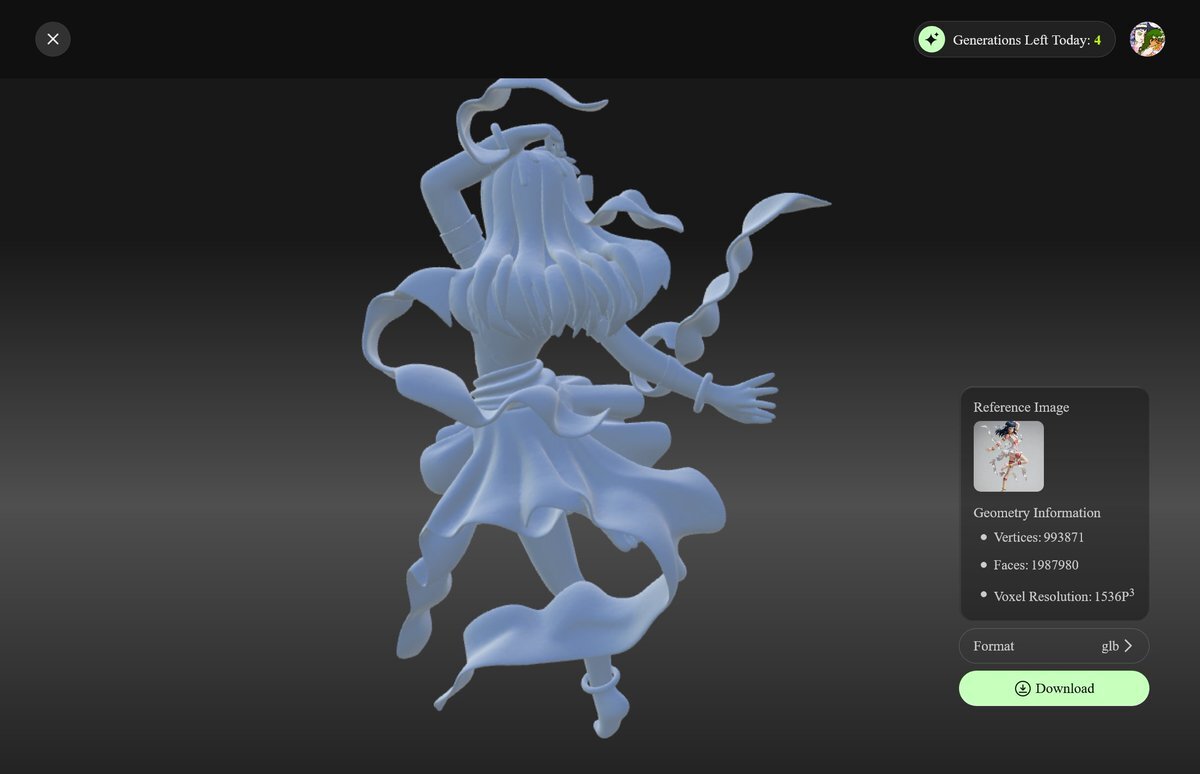Click the download arrow icon
The width and height of the screenshot is (1200, 774).
tap(1023, 688)
